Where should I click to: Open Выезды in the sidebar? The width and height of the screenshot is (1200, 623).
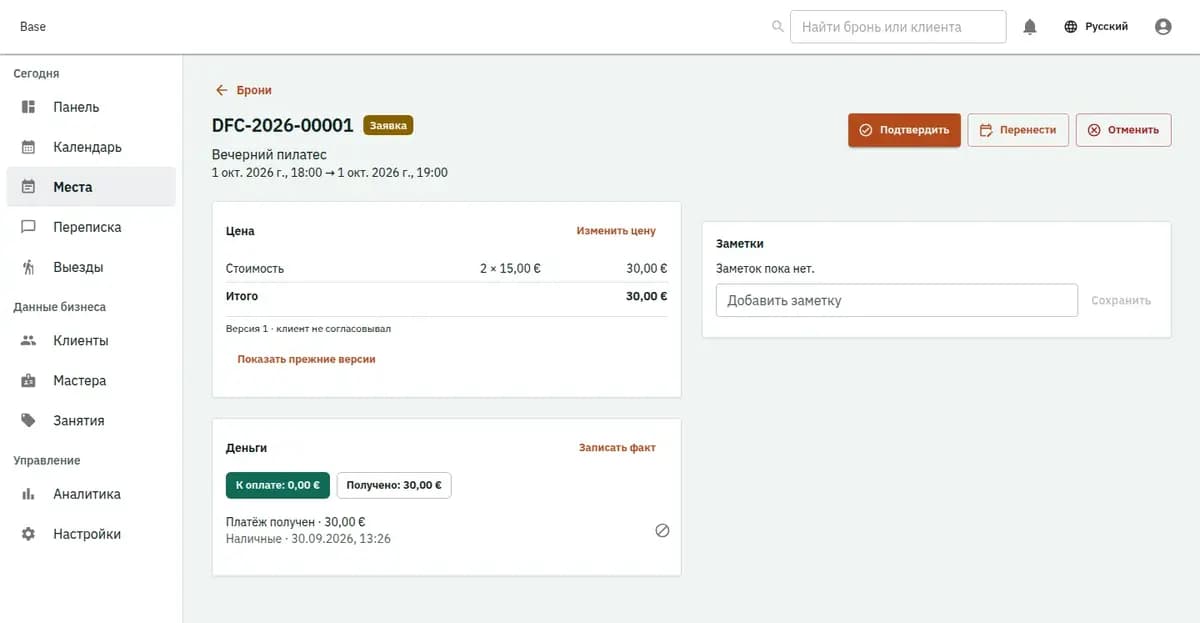[91, 267]
